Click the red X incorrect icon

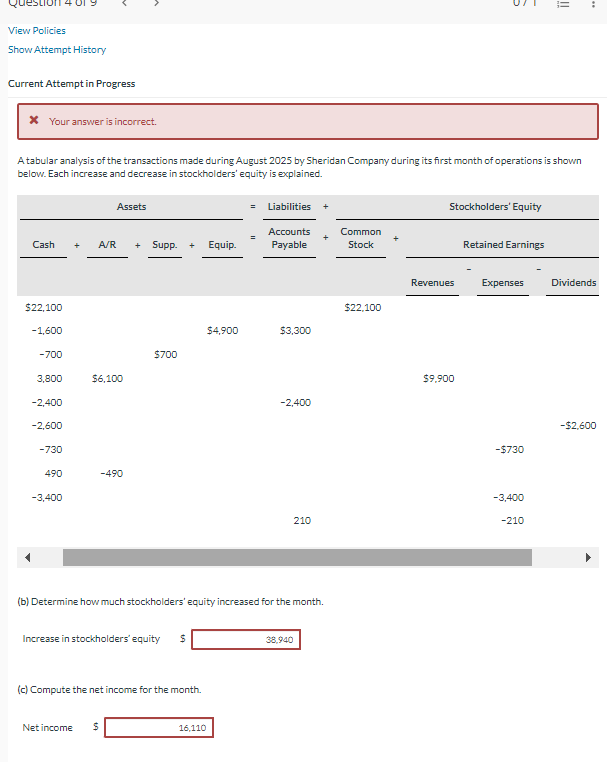coord(34,120)
